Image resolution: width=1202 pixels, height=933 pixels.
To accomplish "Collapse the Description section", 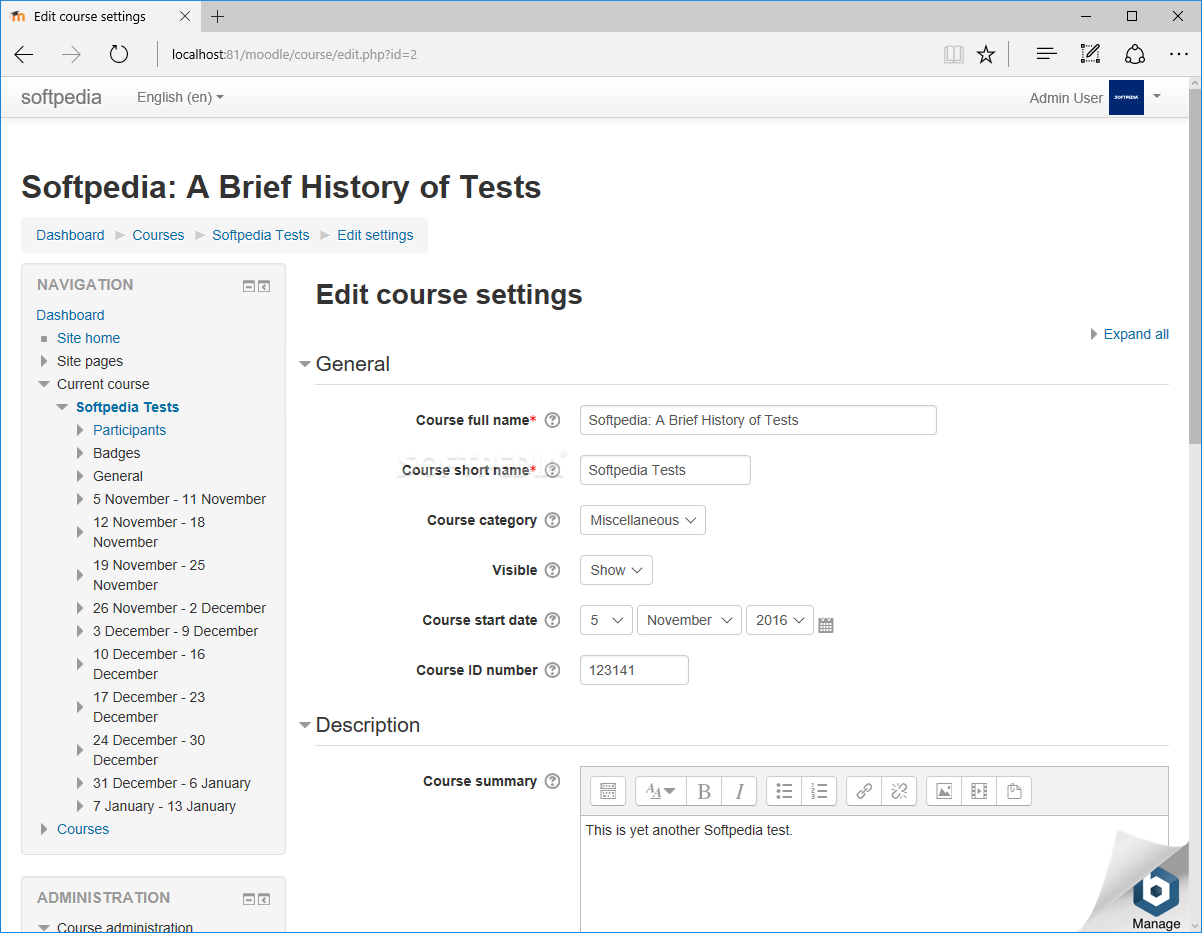I will pyautogui.click(x=305, y=725).
